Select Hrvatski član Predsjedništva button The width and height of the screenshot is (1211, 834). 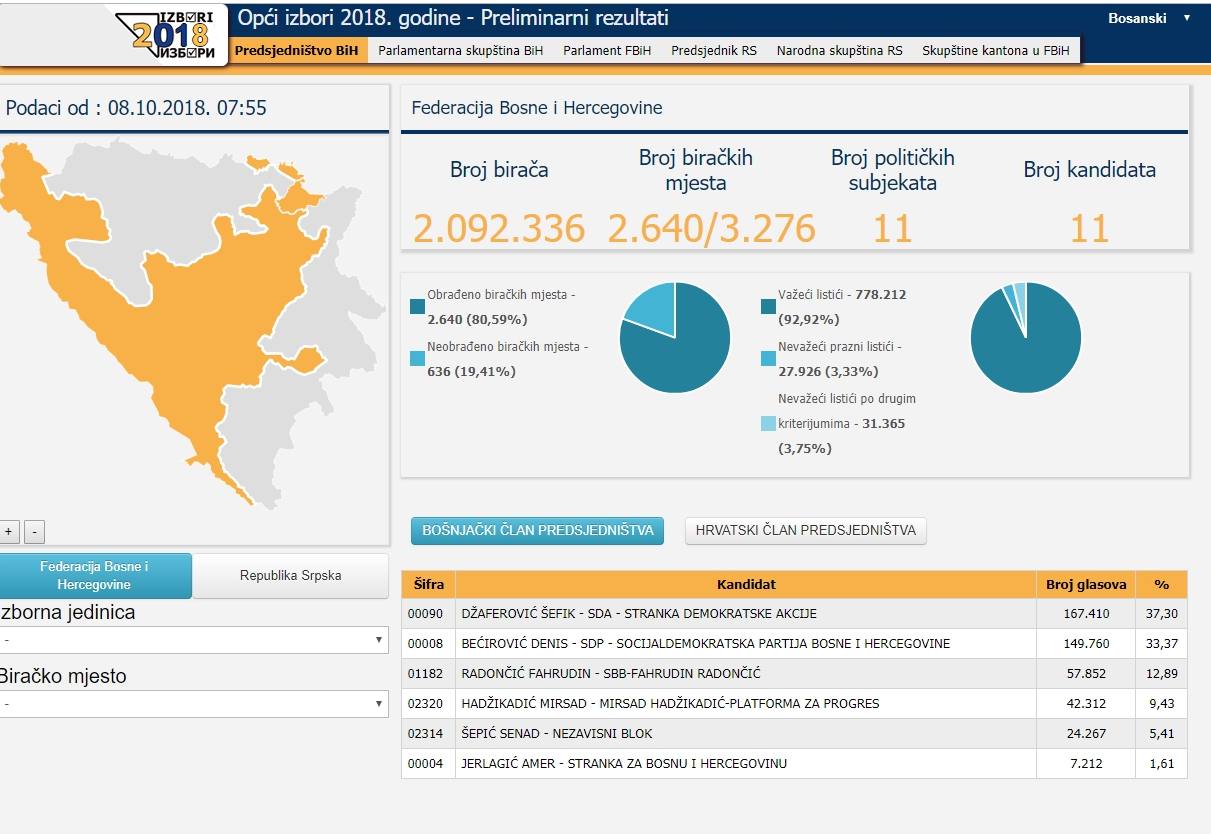[x=805, y=531]
